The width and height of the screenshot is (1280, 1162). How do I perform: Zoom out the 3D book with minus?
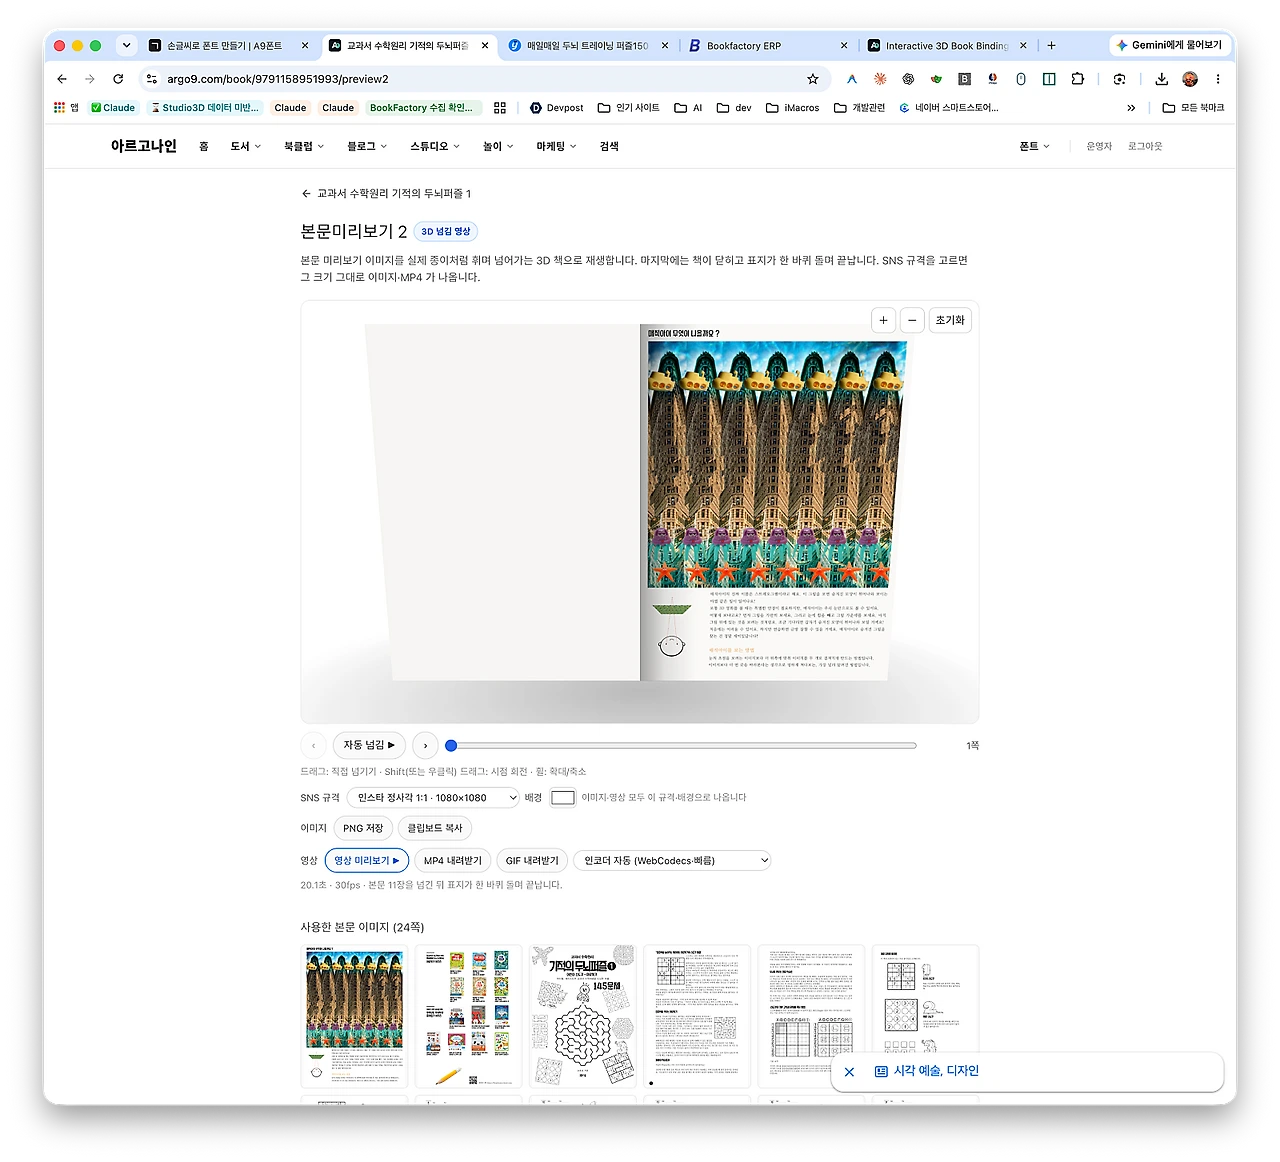click(912, 320)
